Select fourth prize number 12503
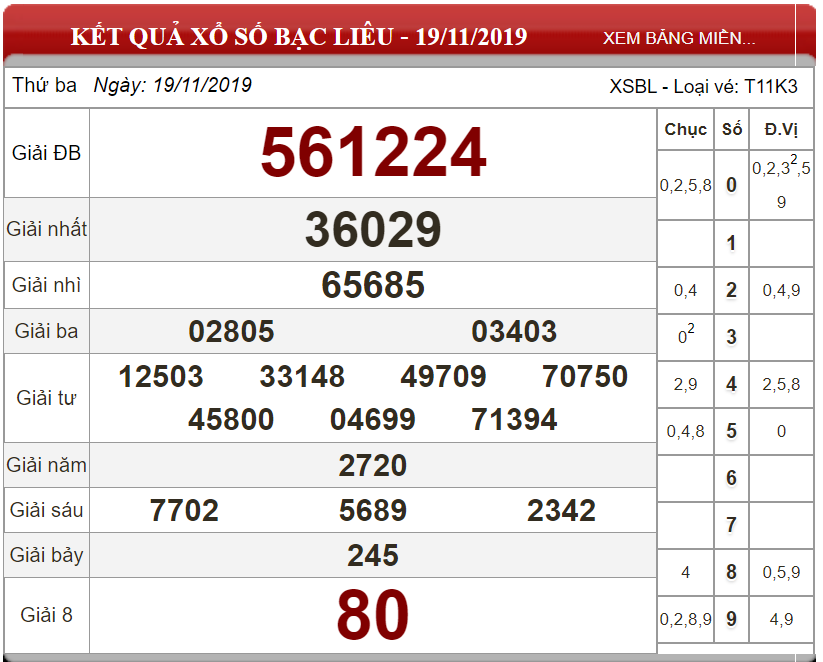The width and height of the screenshot is (823, 662). [x=161, y=376]
